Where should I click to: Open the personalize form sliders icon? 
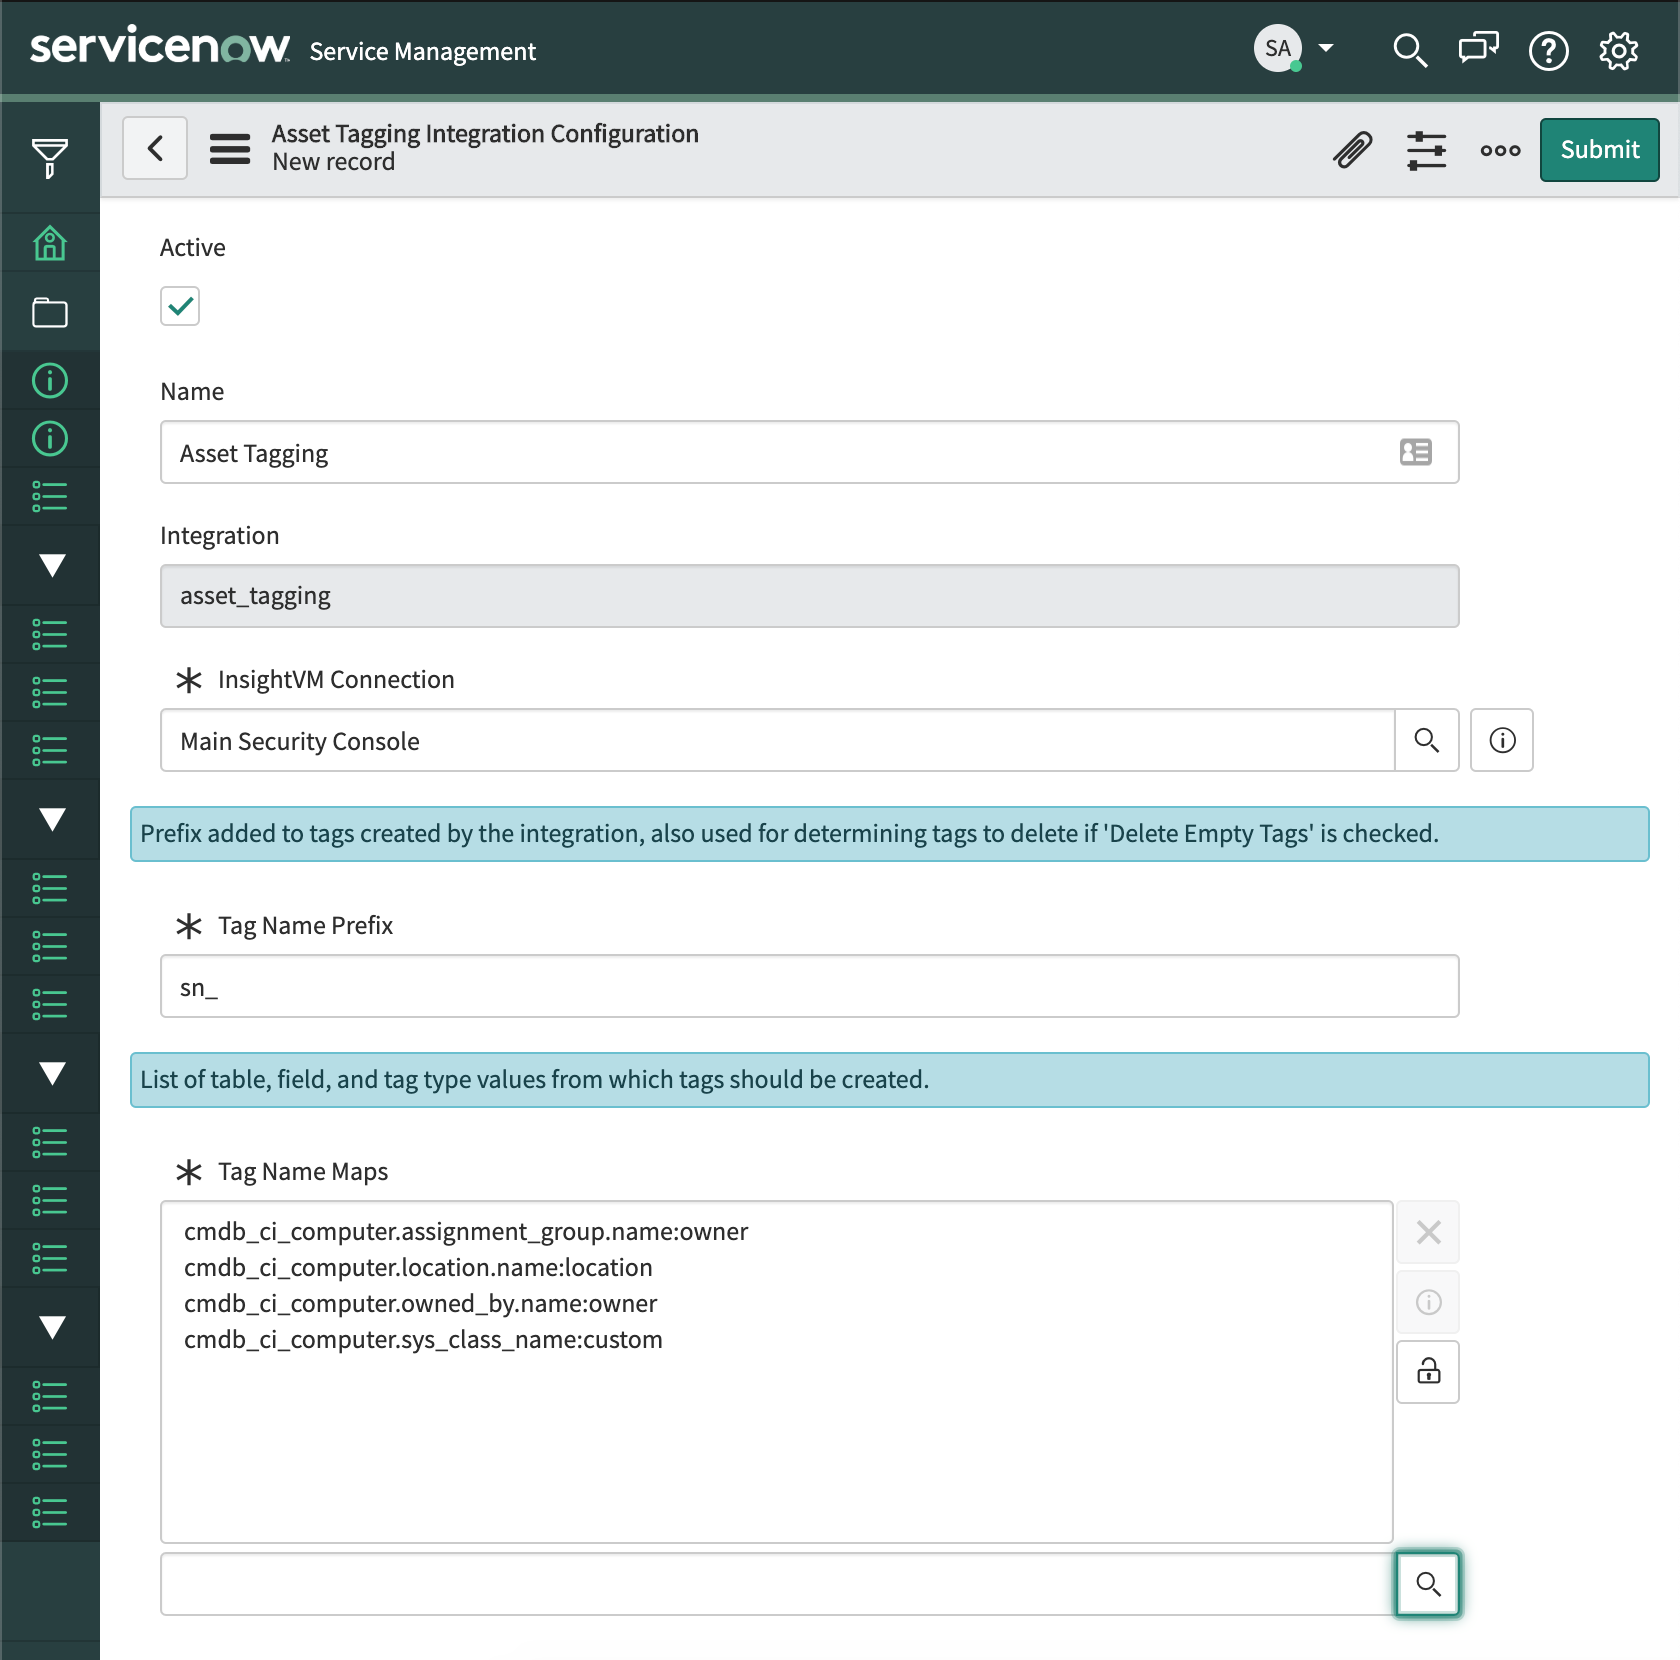[1426, 150]
